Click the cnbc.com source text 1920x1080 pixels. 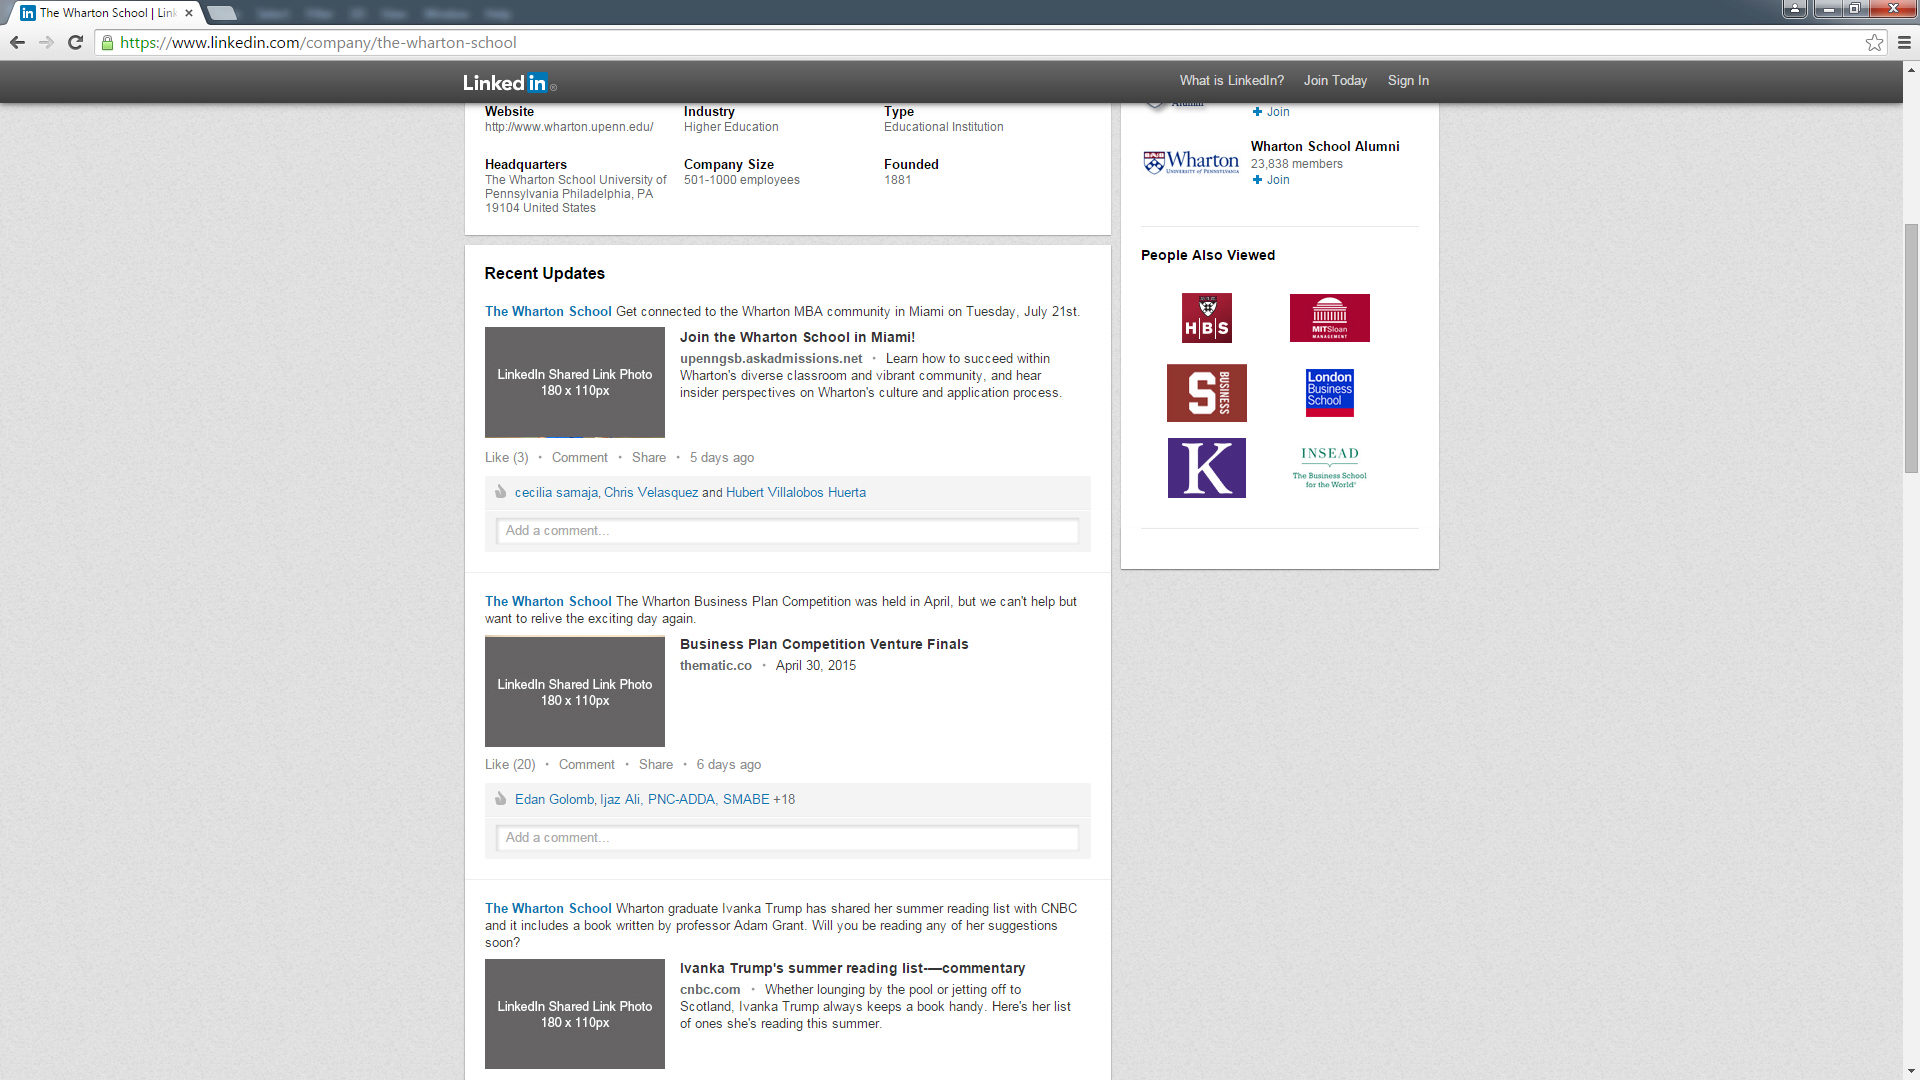pyautogui.click(x=710, y=990)
